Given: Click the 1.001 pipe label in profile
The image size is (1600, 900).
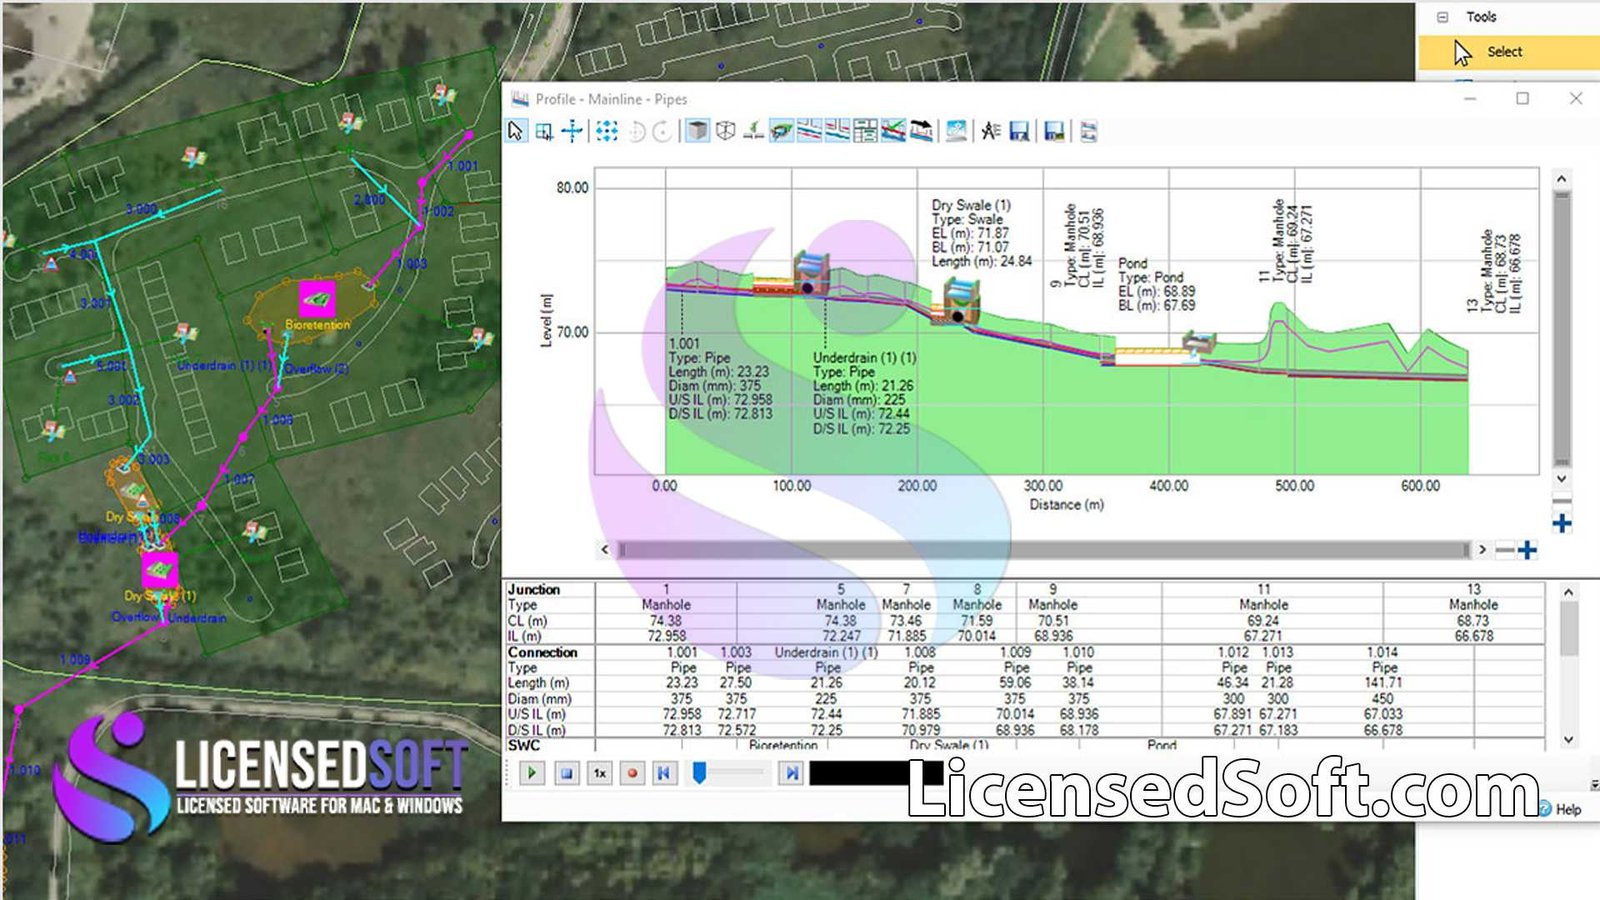Looking at the screenshot, I should 684,343.
